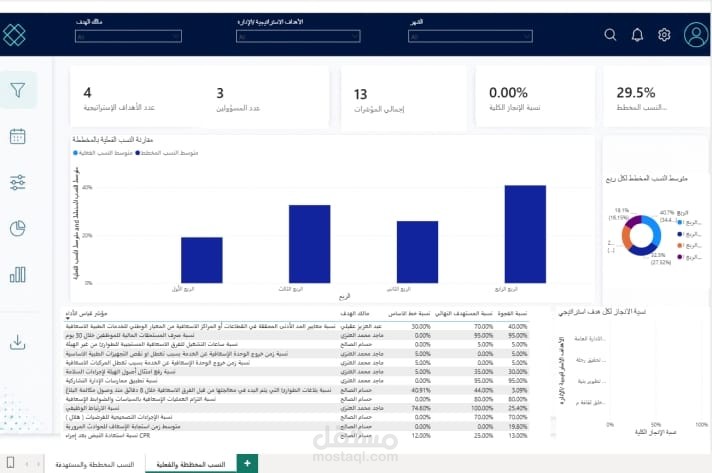Open the pie chart sidebar icon
The image size is (712, 473).
(x=17, y=228)
